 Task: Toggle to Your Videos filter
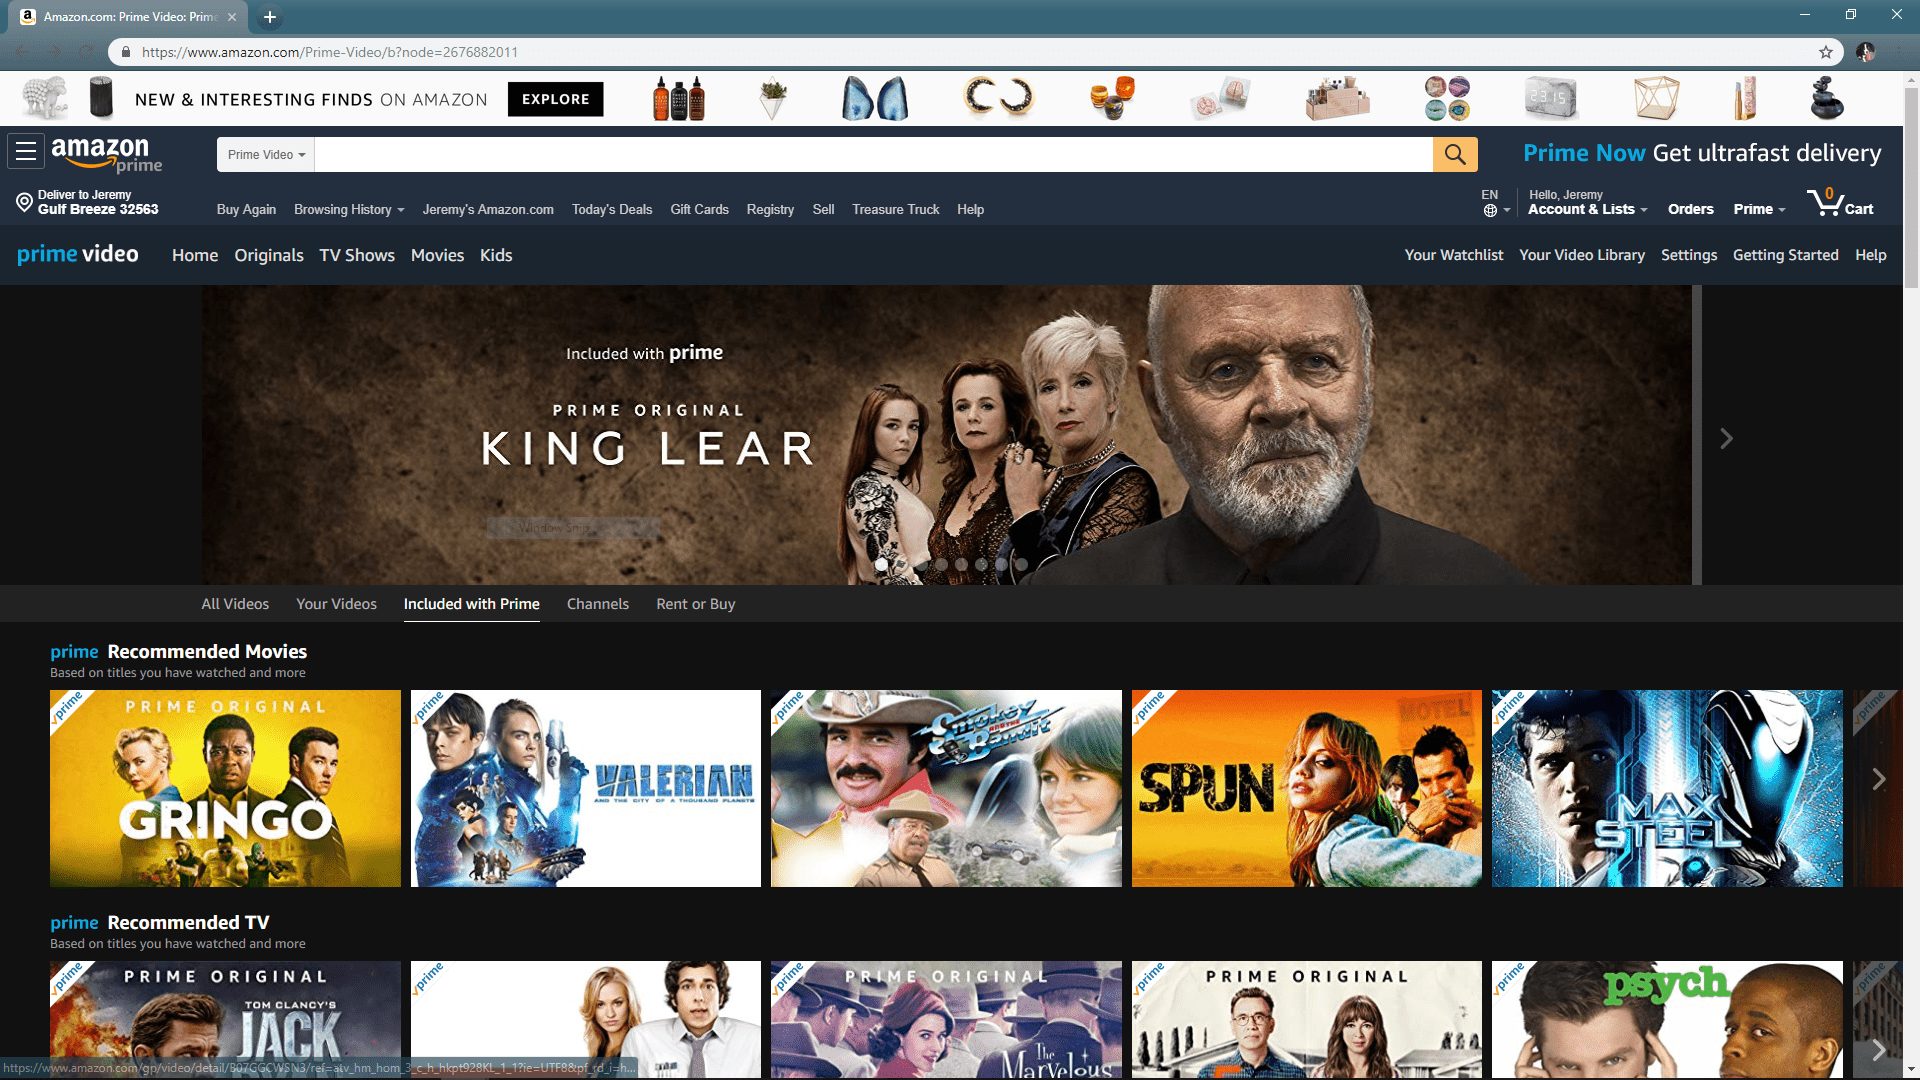tap(335, 604)
